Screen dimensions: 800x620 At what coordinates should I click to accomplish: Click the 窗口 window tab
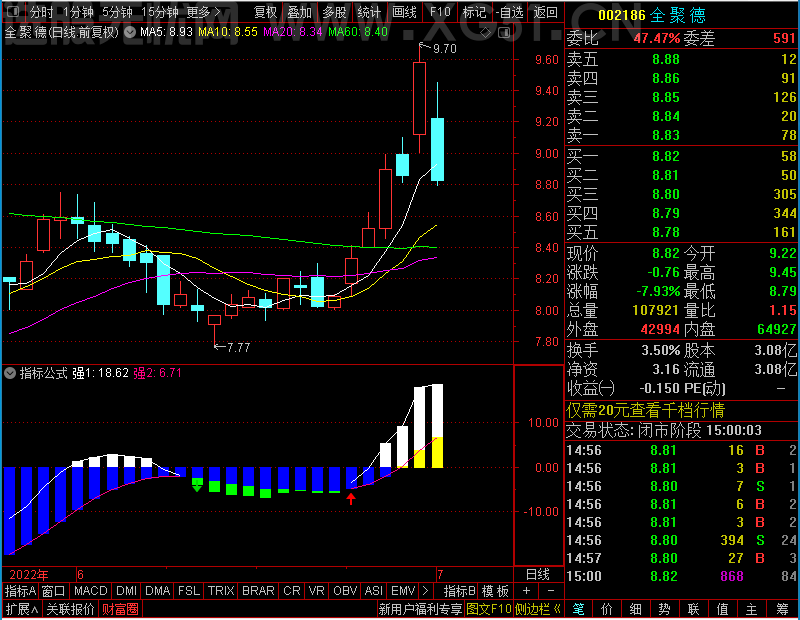tap(54, 591)
